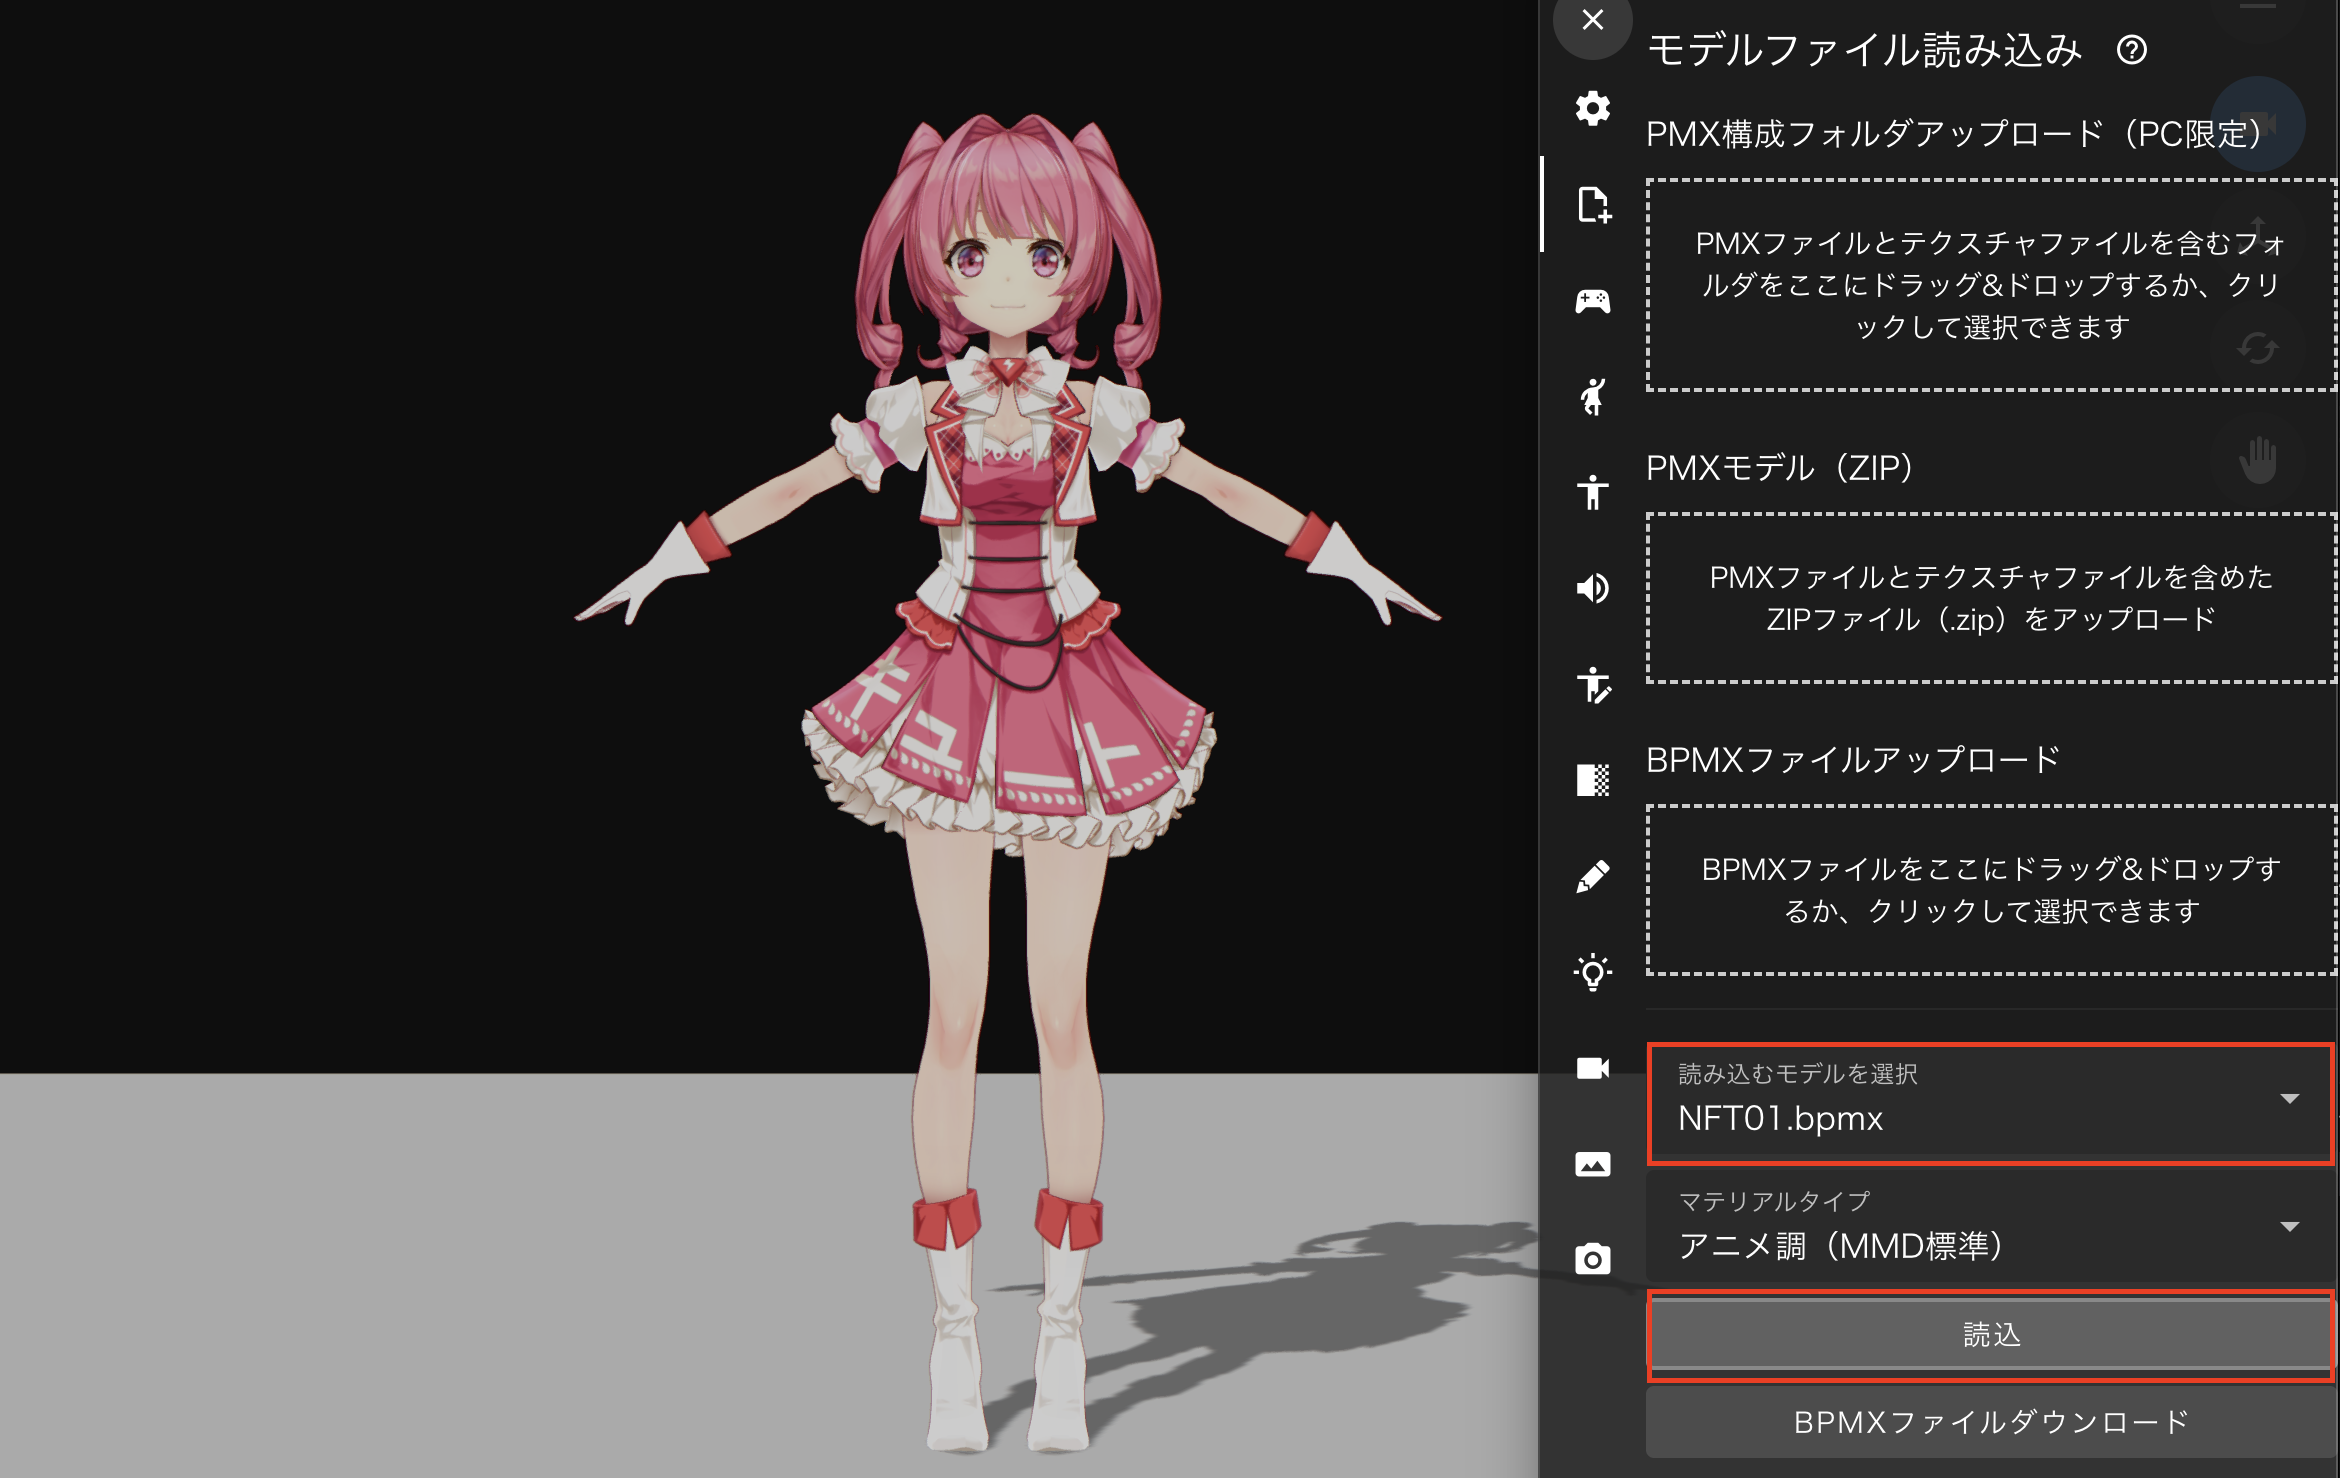Open the standing person pose icon
This screenshot has width=2340, height=1478.
1592,492
